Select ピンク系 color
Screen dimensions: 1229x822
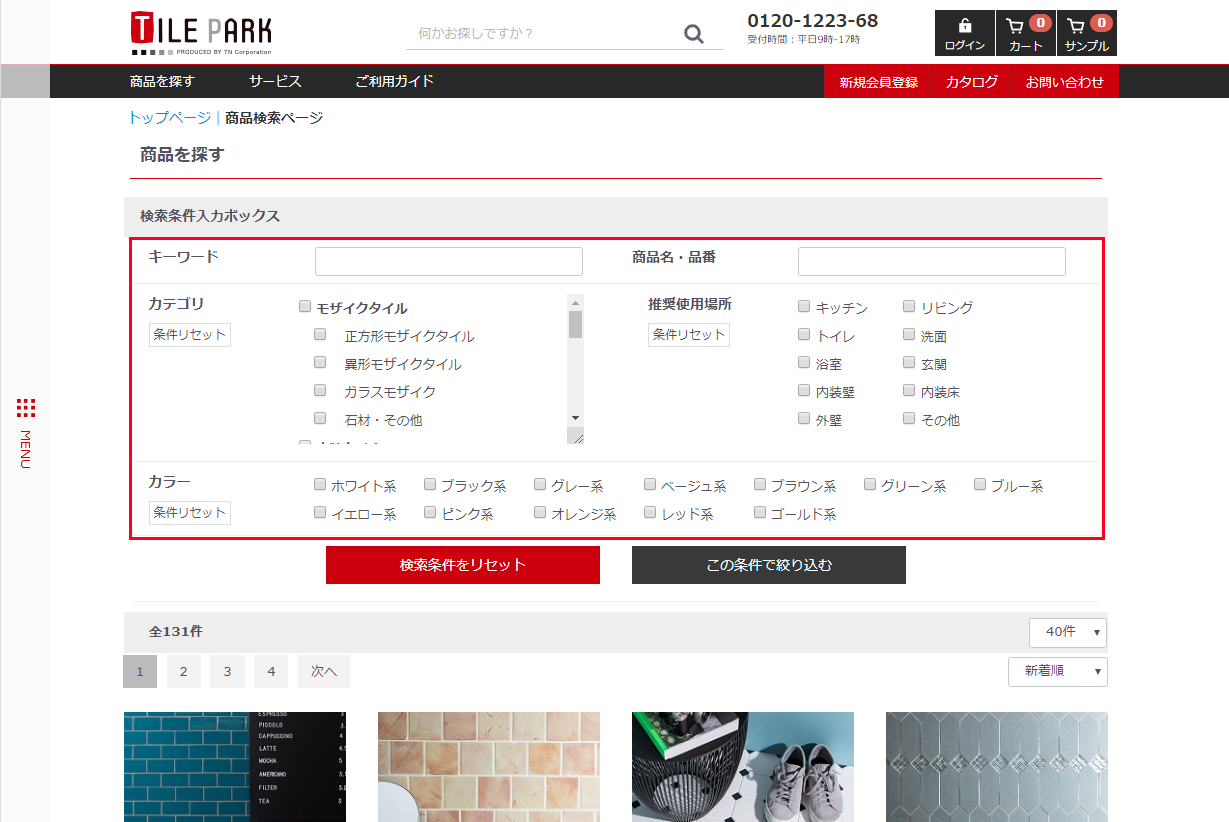pyautogui.click(x=430, y=513)
